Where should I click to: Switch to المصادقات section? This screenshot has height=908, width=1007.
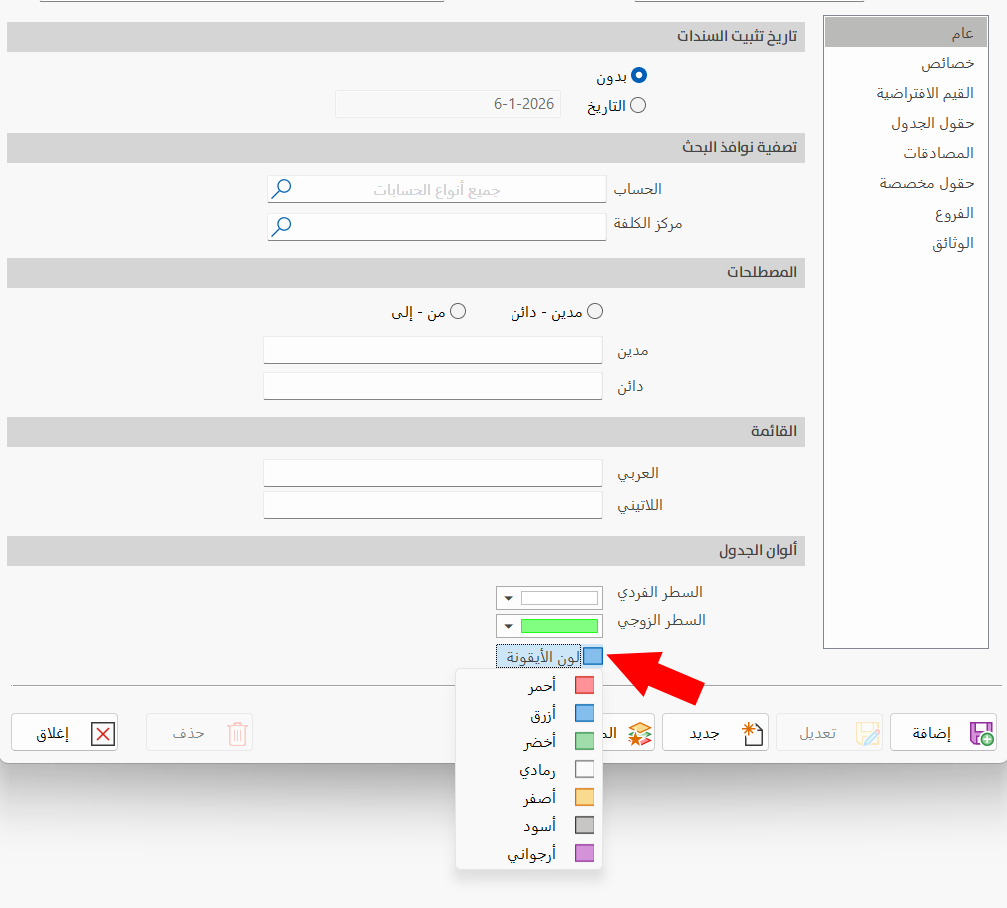pyautogui.click(x=906, y=153)
